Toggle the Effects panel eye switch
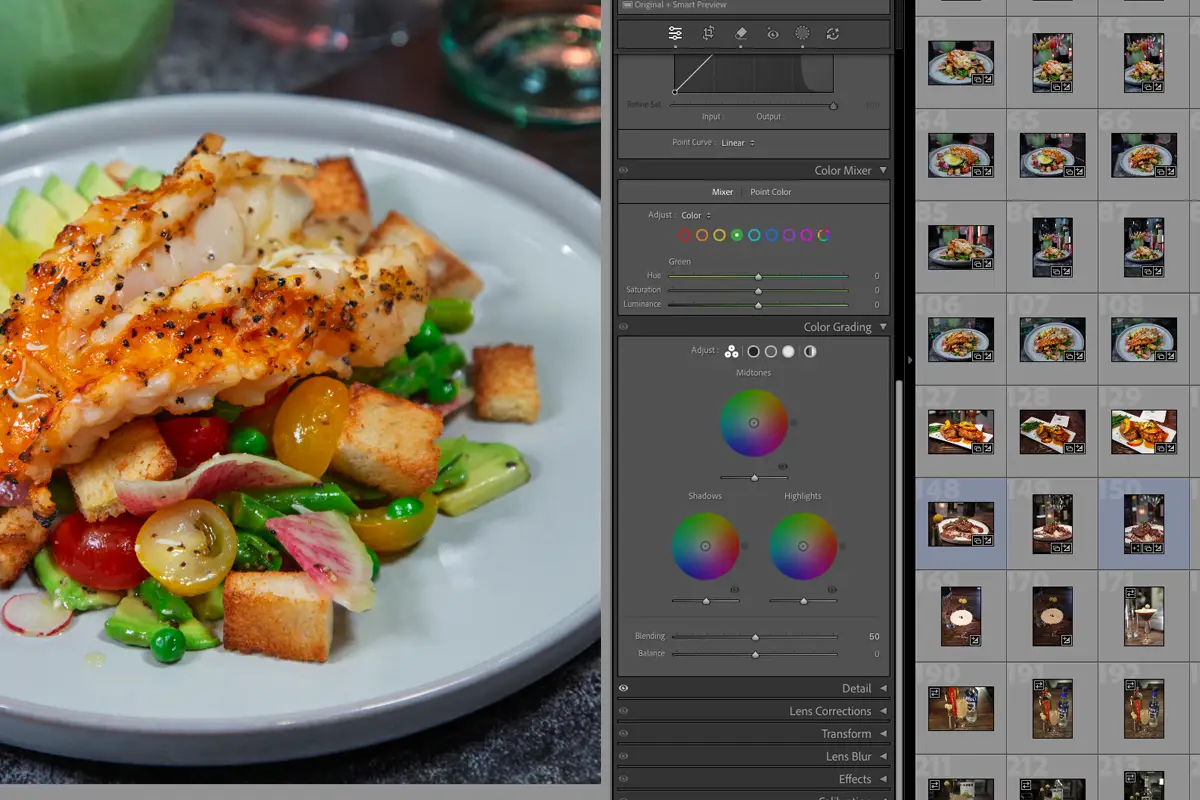The height and width of the screenshot is (800, 1200). point(623,779)
